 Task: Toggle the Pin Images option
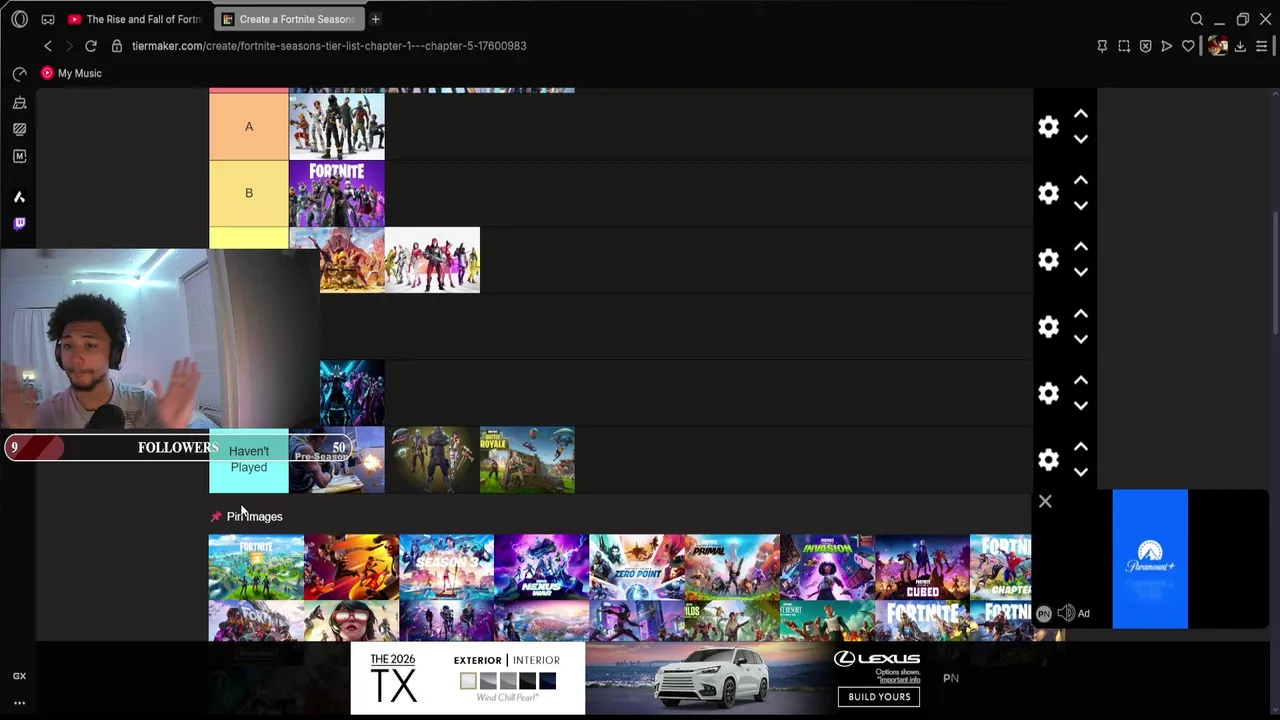[x=246, y=516]
